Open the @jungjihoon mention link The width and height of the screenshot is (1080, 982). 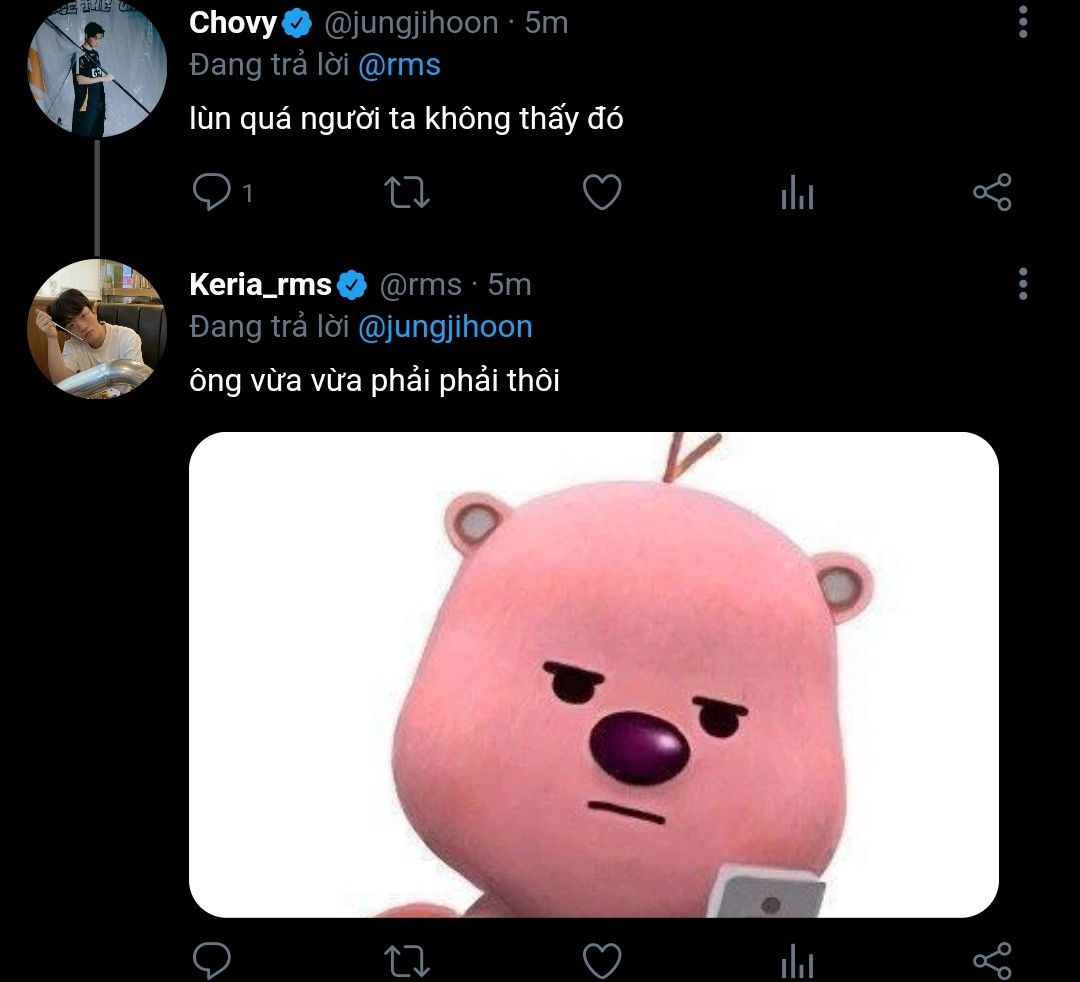pos(446,327)
